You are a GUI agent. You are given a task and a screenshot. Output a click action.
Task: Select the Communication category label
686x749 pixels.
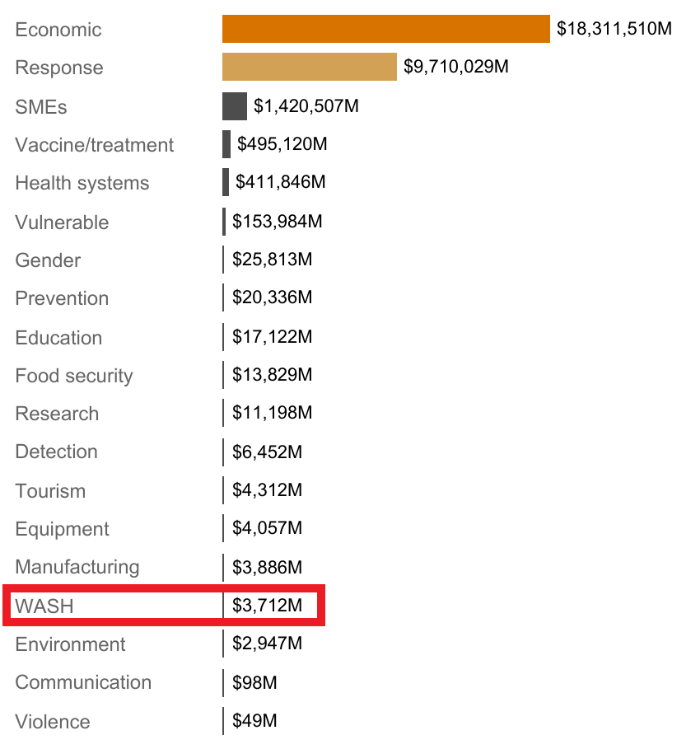(x=83, y=682)
